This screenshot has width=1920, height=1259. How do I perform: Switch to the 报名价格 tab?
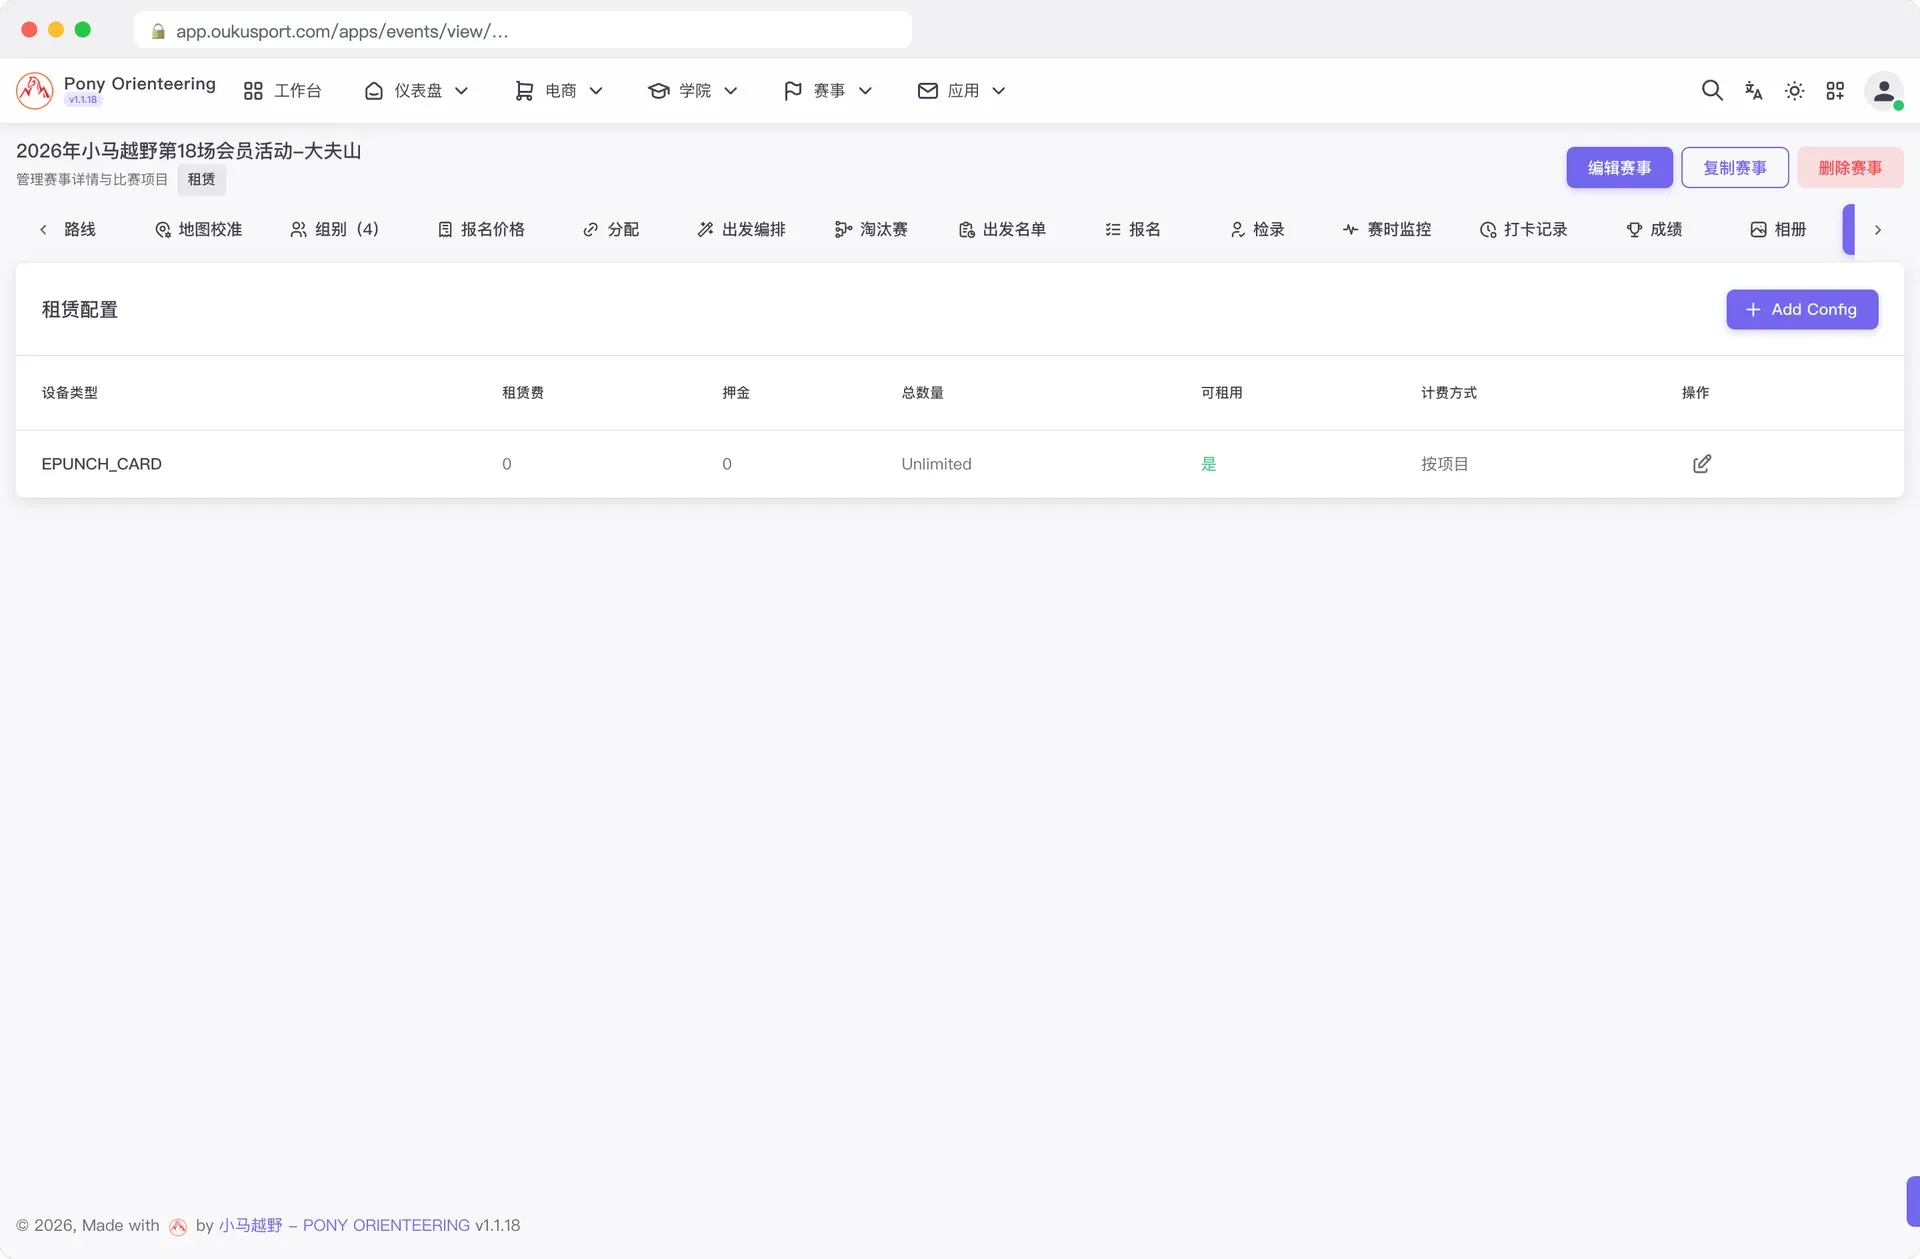point(481,230)
